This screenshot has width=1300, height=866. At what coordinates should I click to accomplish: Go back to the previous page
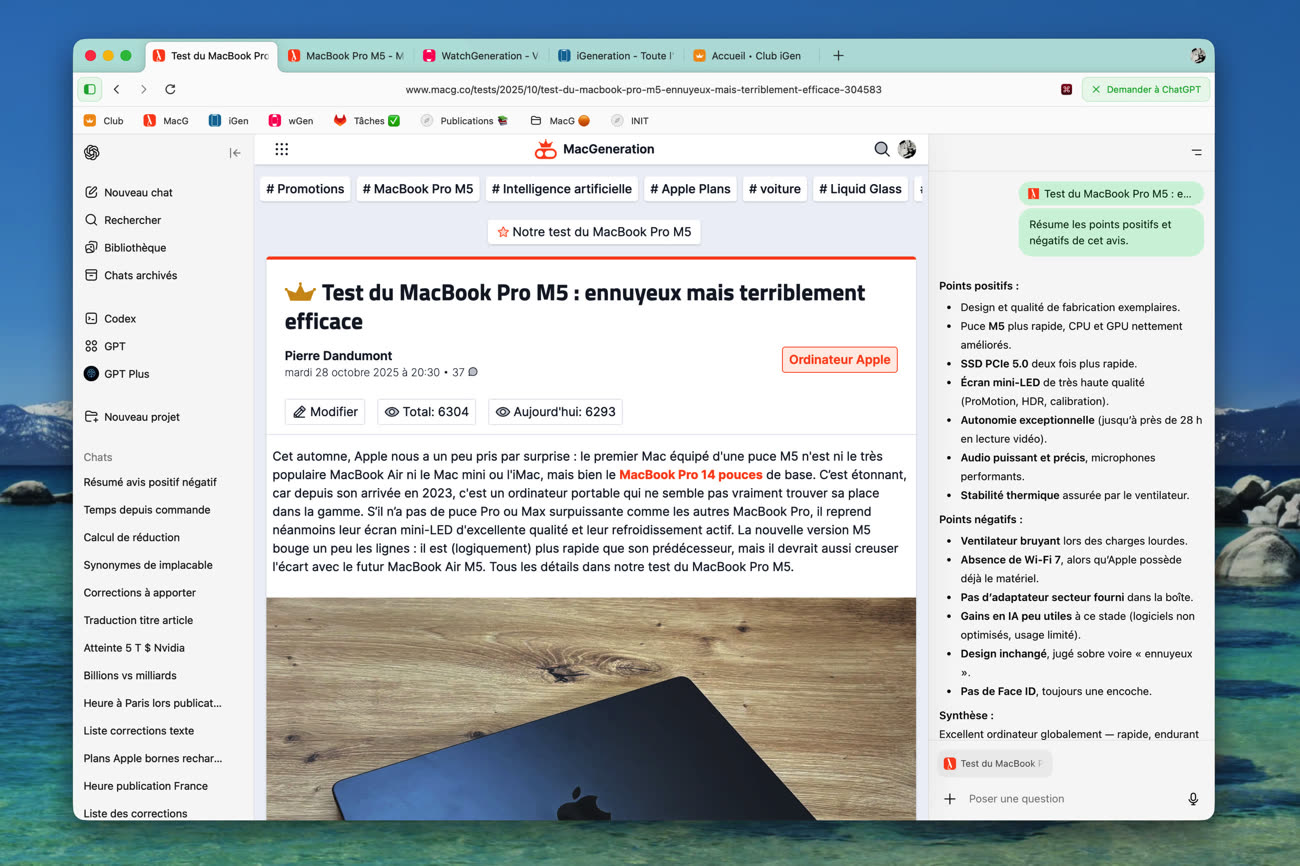pyautogui.click(x=117, y=89)
